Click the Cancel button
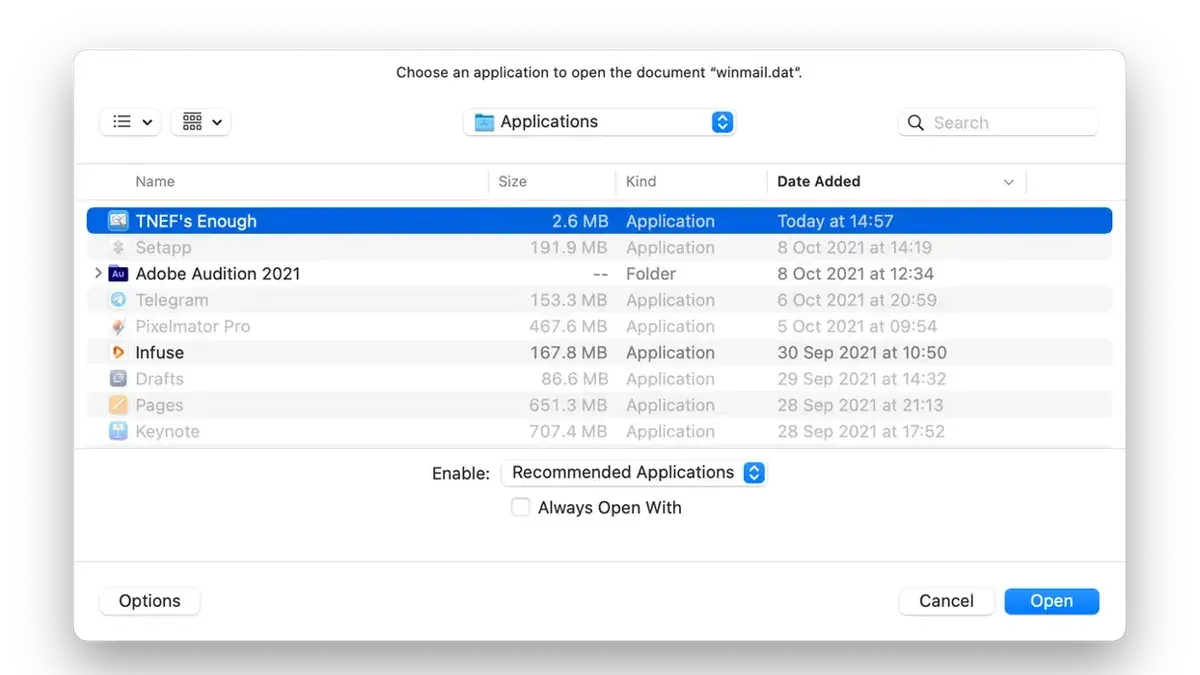The width and height of the screenshot is (1200, 675). click(x=946, y=601)
